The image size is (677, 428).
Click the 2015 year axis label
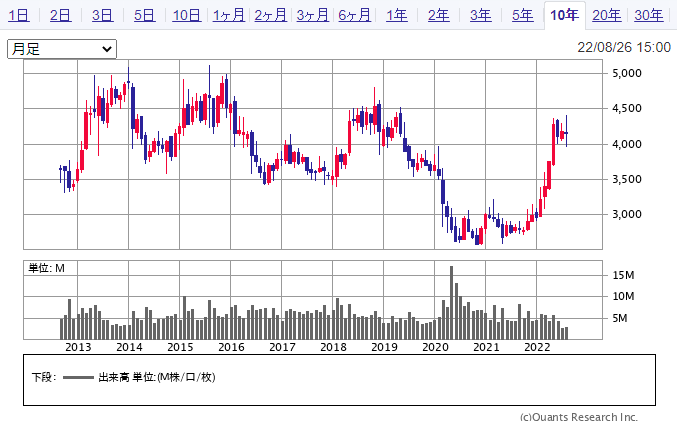[180, 347]
